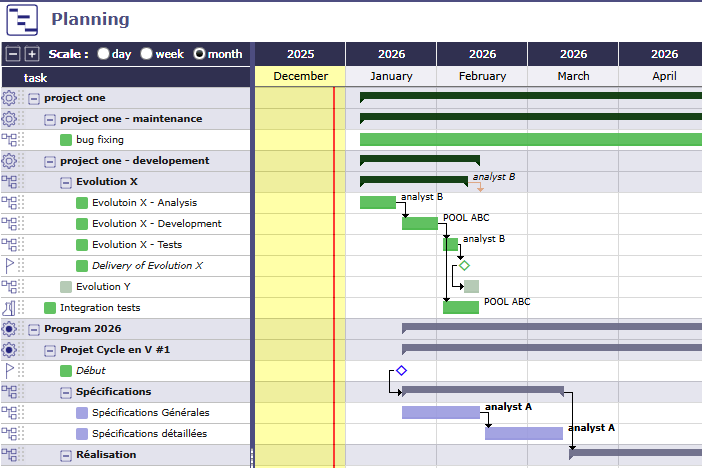This screenshot has width=702, height=468.
Task: Collapse the project one - maintenance group
Action: [x=50, y=119]
